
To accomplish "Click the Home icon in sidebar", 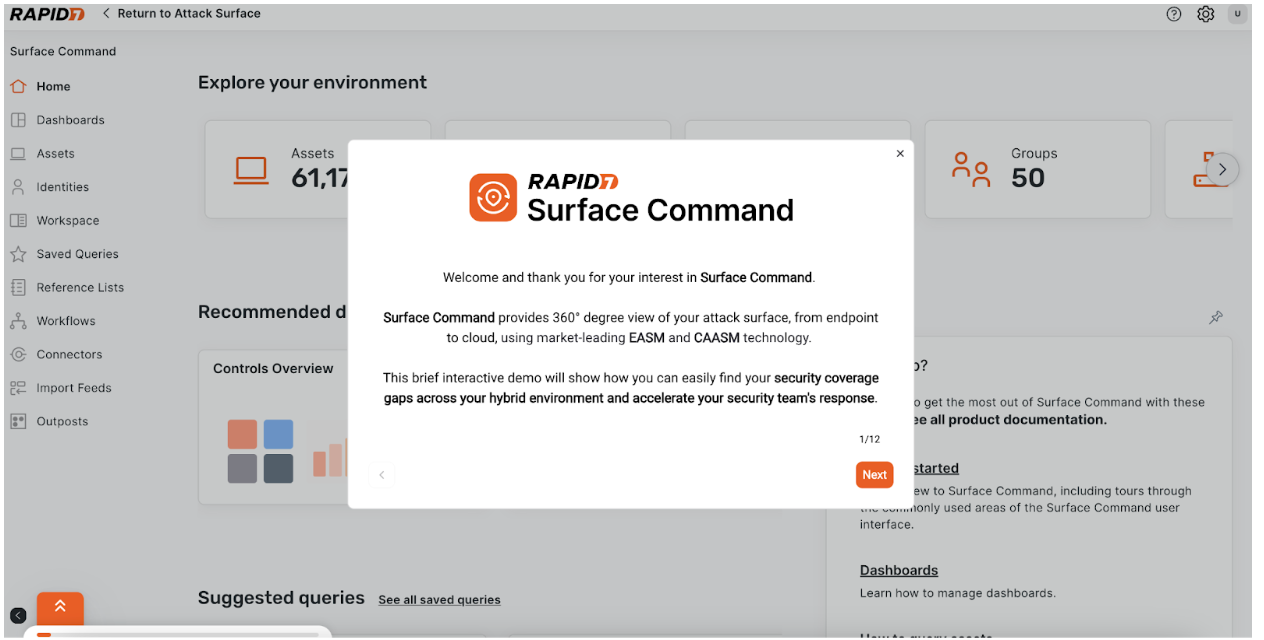I will [x=18, y=87].
